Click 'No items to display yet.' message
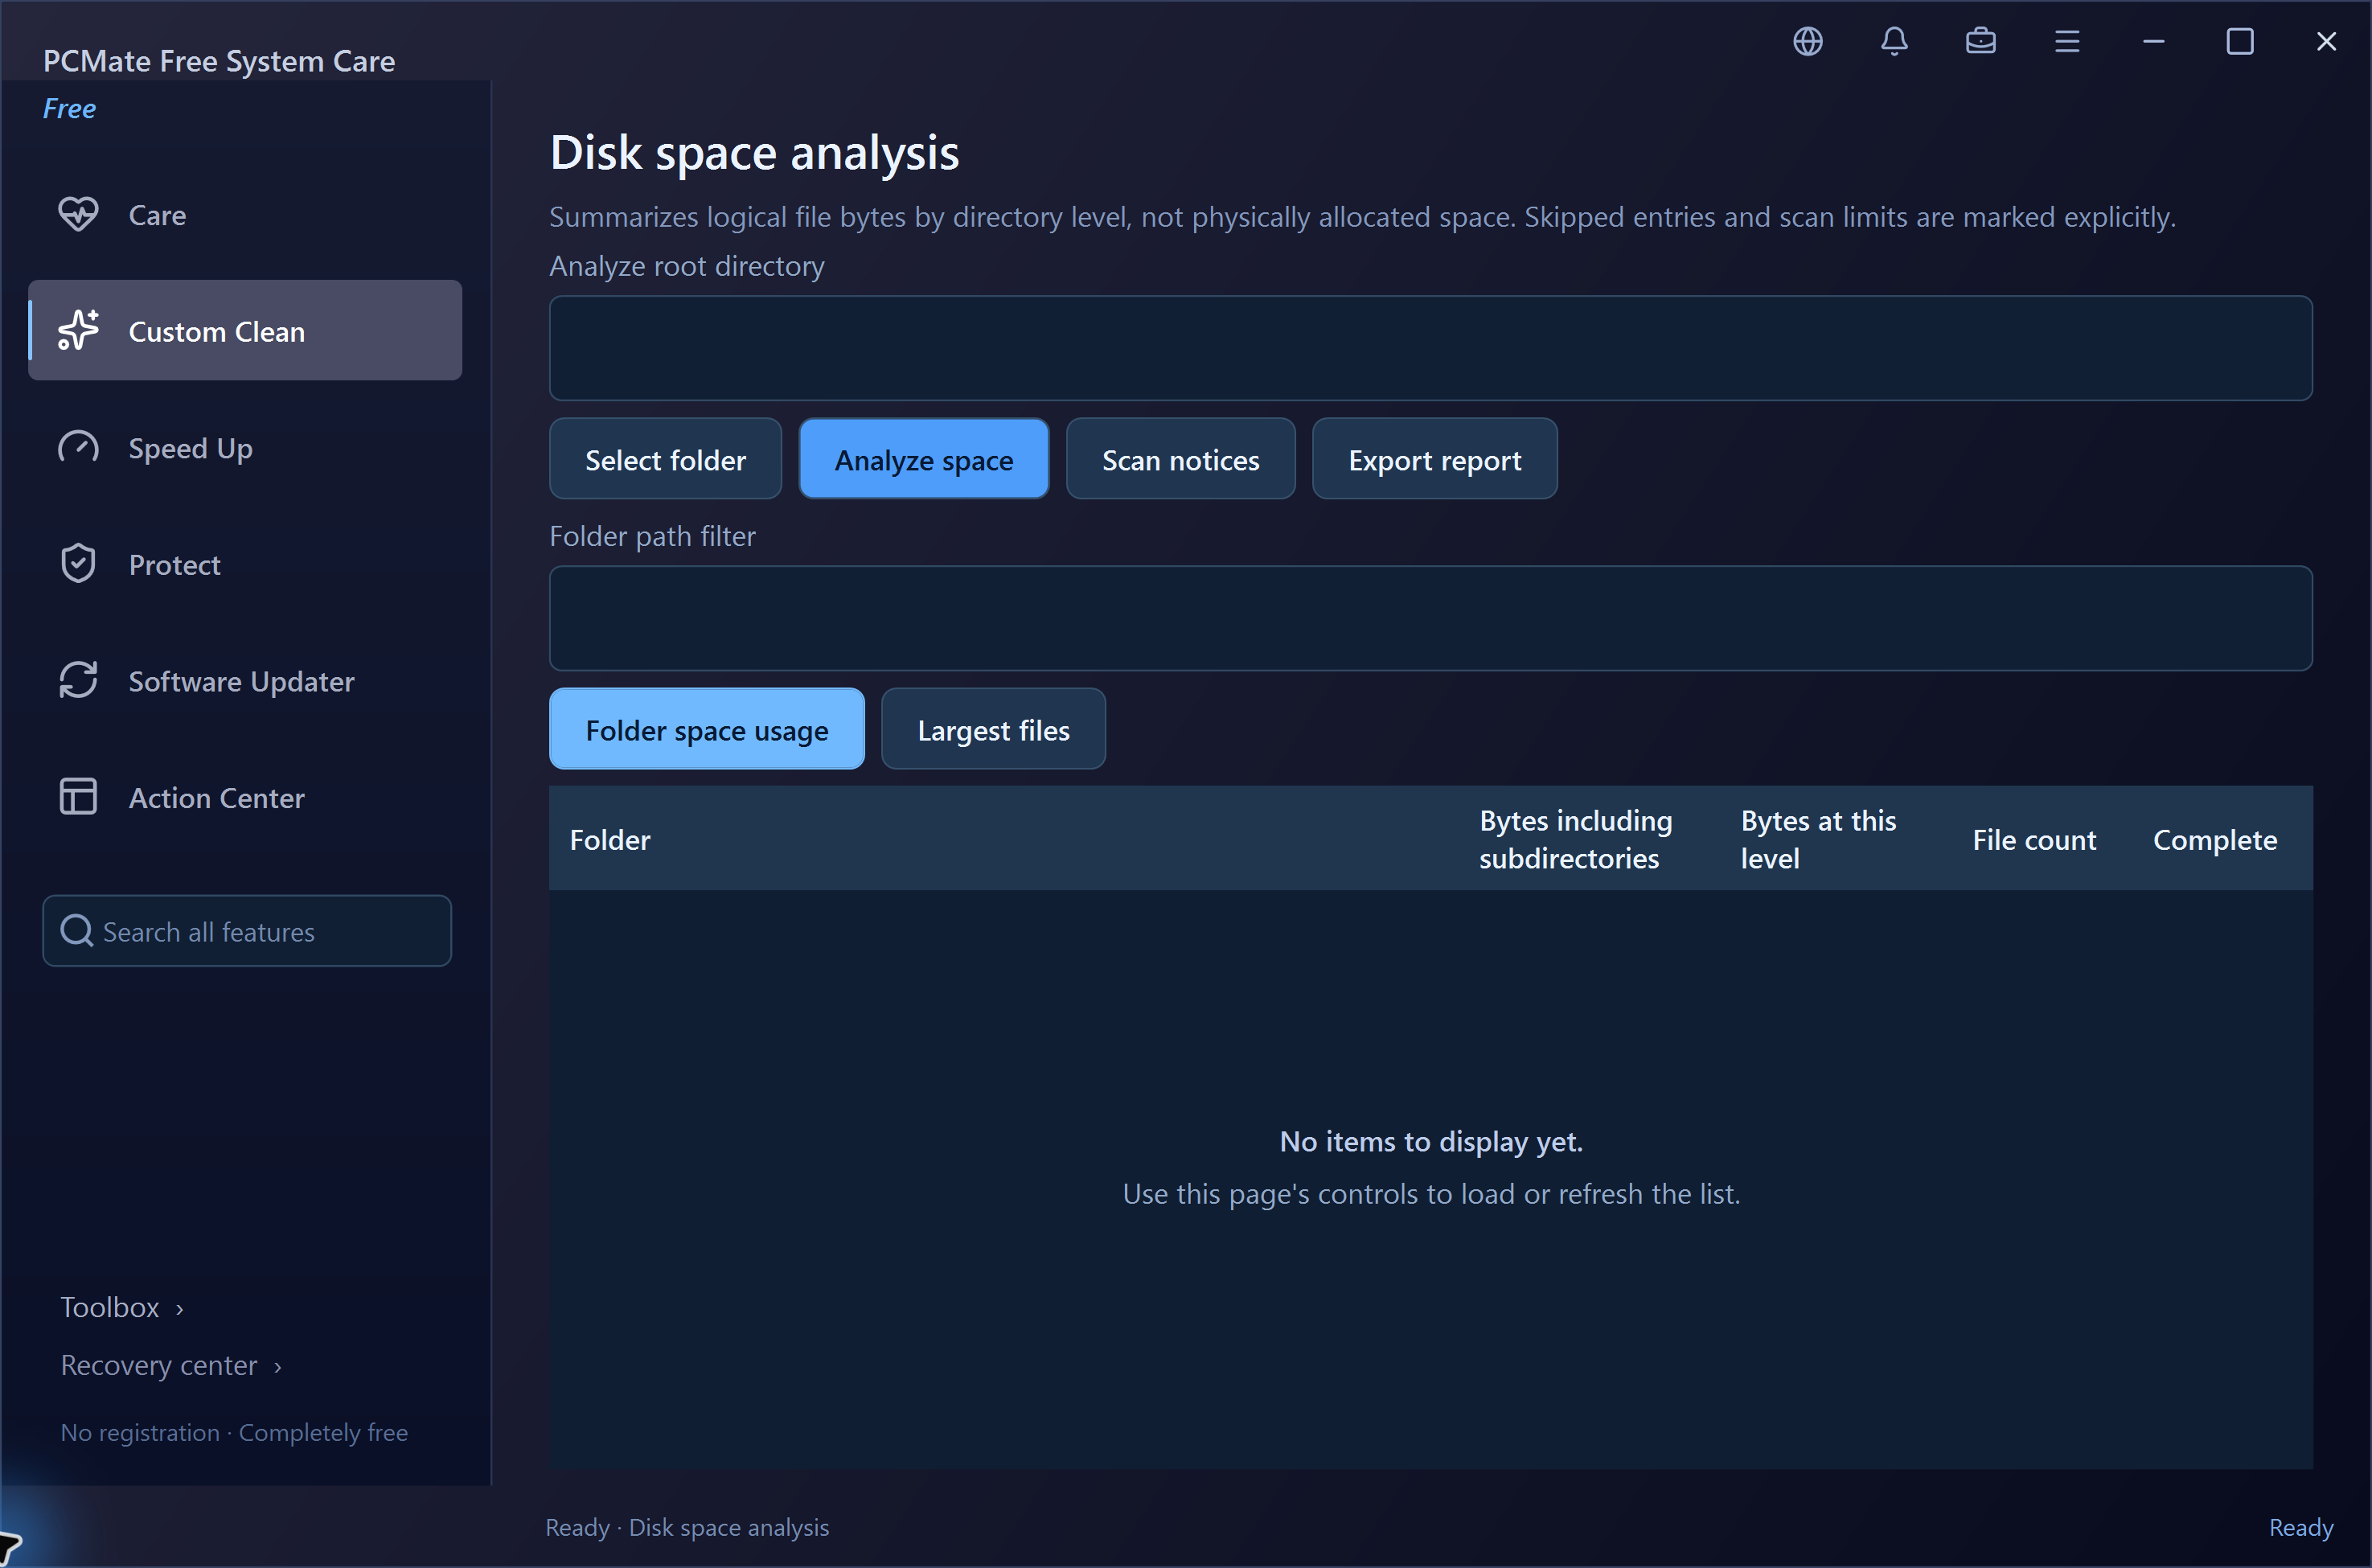 click(x=1431, y=1141)
